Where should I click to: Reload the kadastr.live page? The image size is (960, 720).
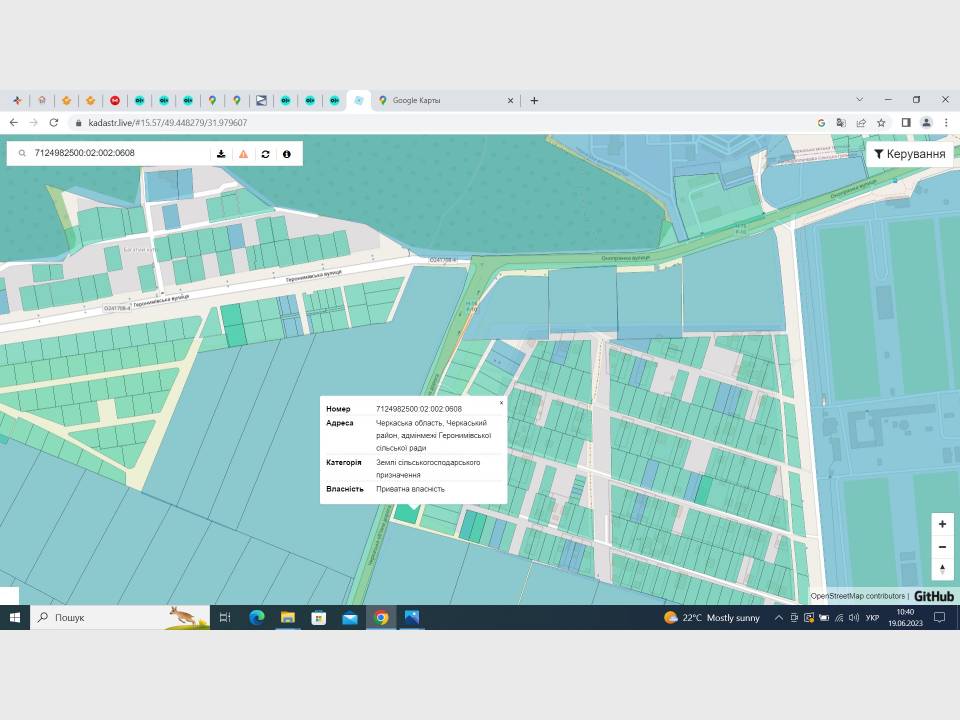click(54, 122)
